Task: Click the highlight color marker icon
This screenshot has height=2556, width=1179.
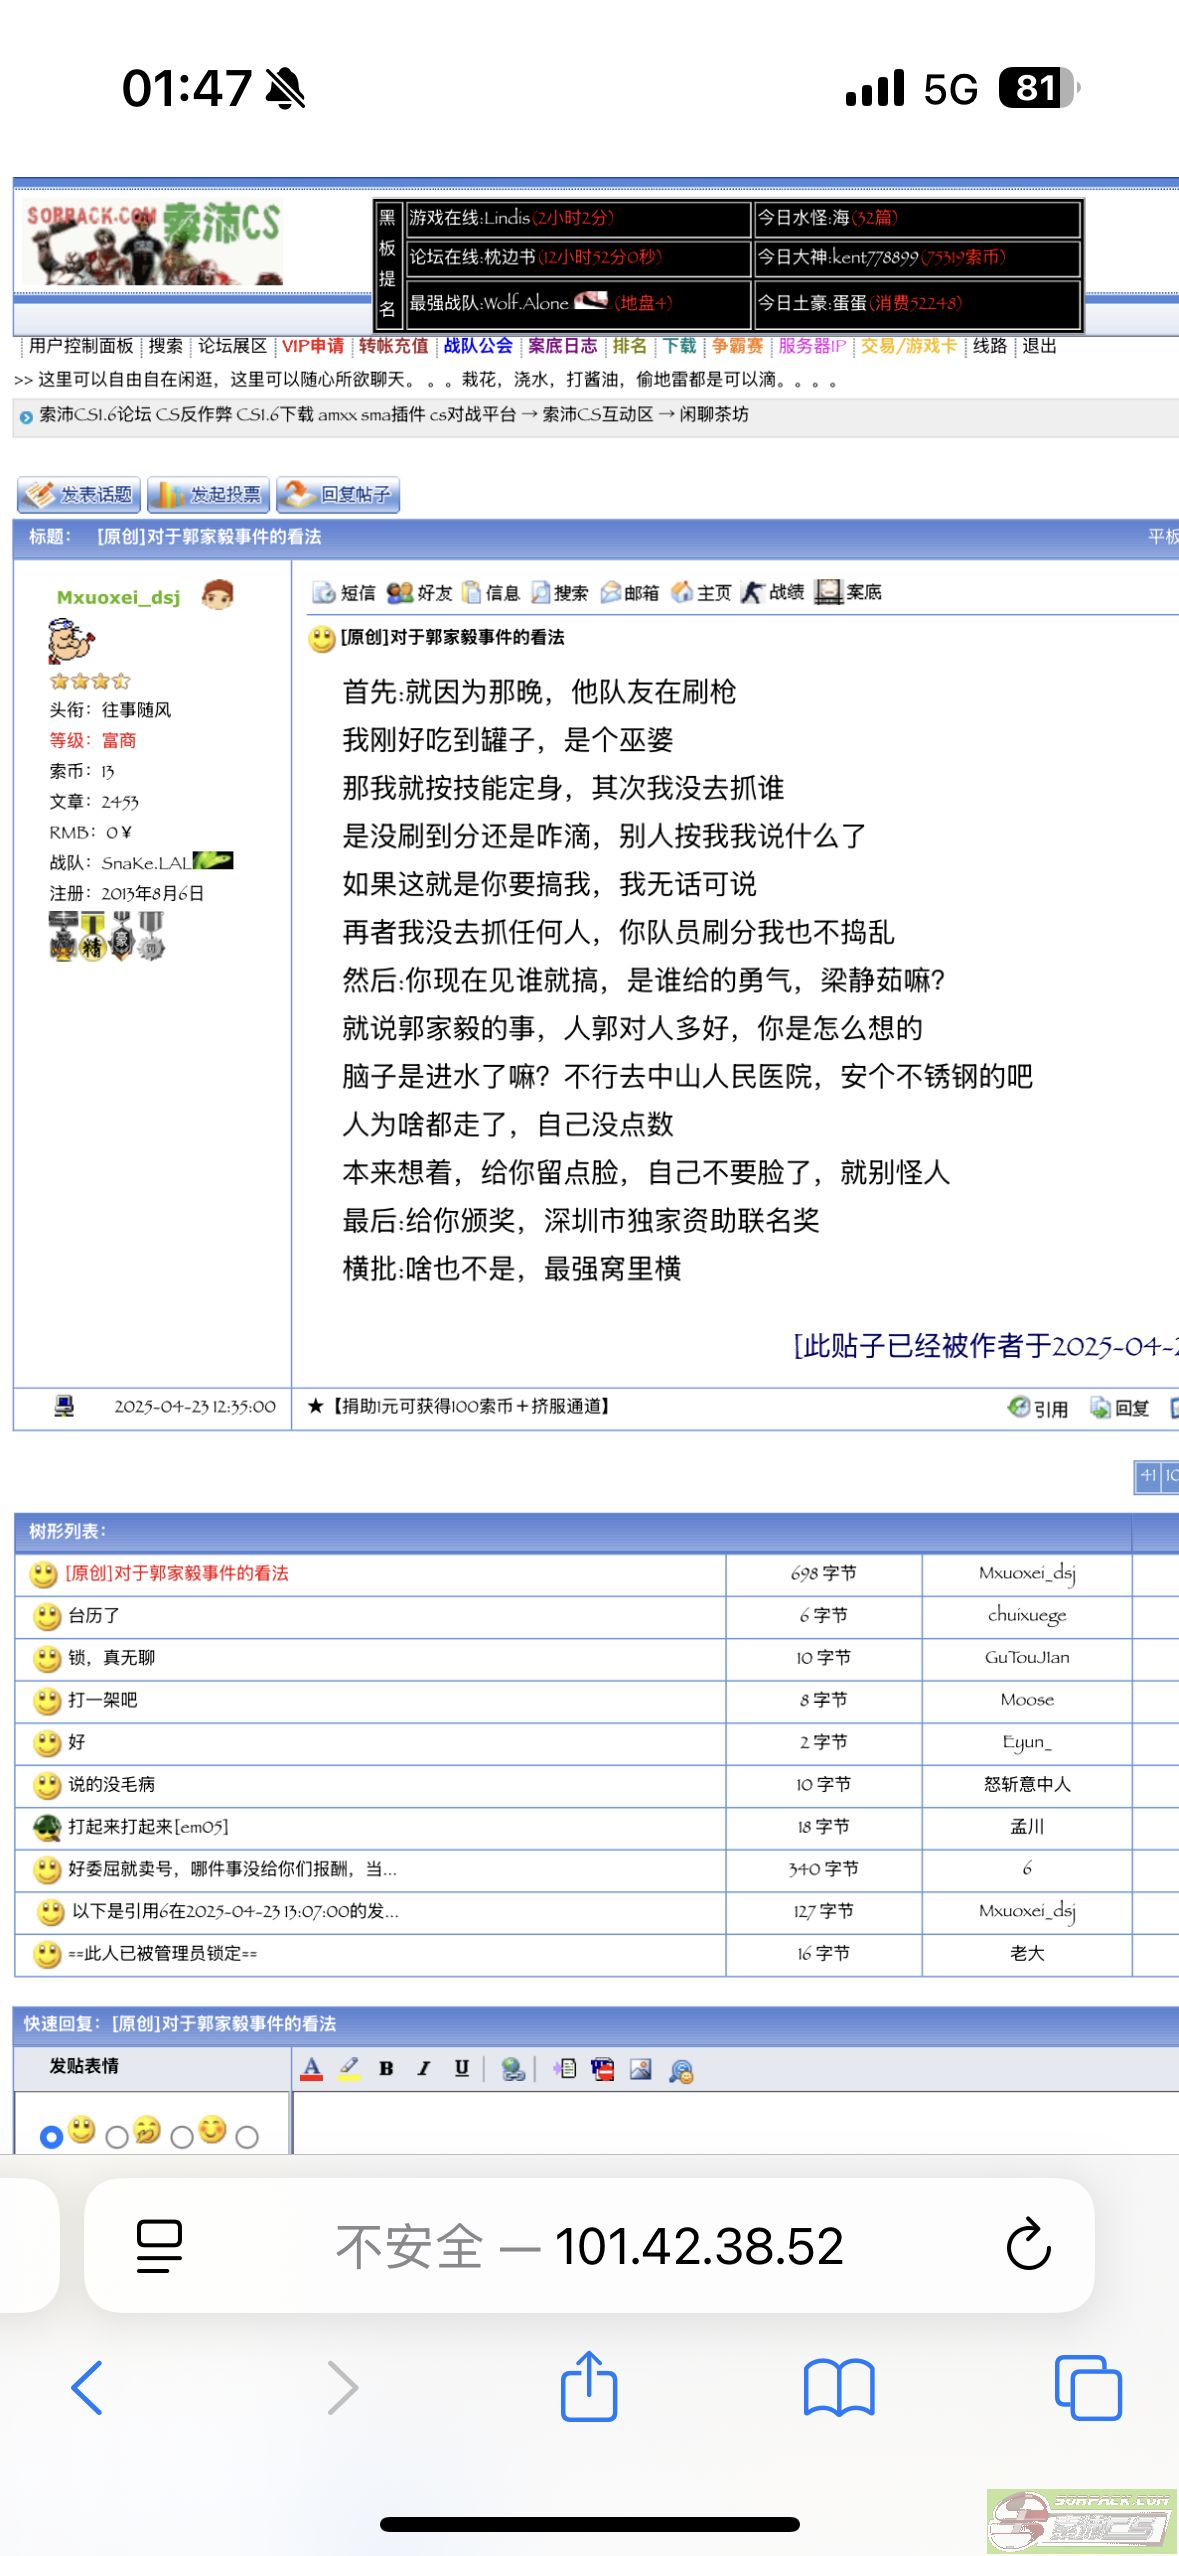Action: tap(349, 2069)
